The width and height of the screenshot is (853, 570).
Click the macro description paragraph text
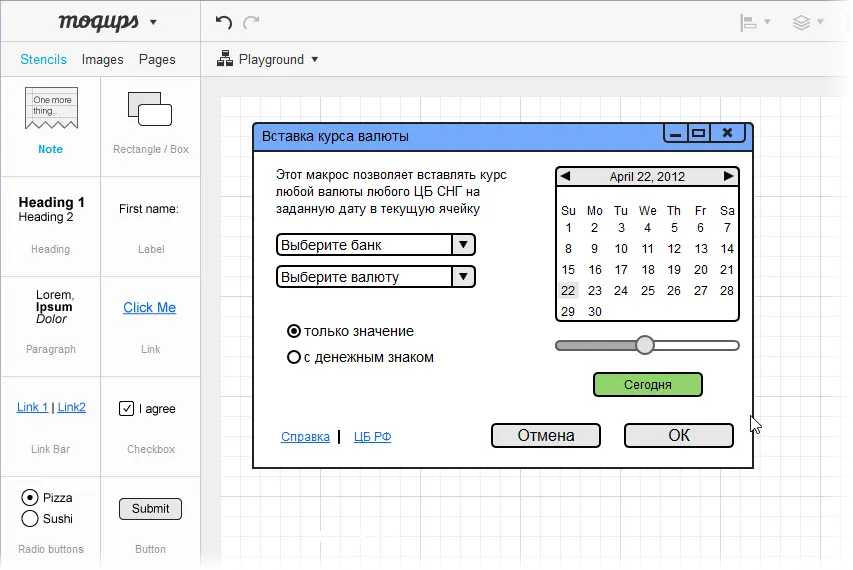click(391, 191)
